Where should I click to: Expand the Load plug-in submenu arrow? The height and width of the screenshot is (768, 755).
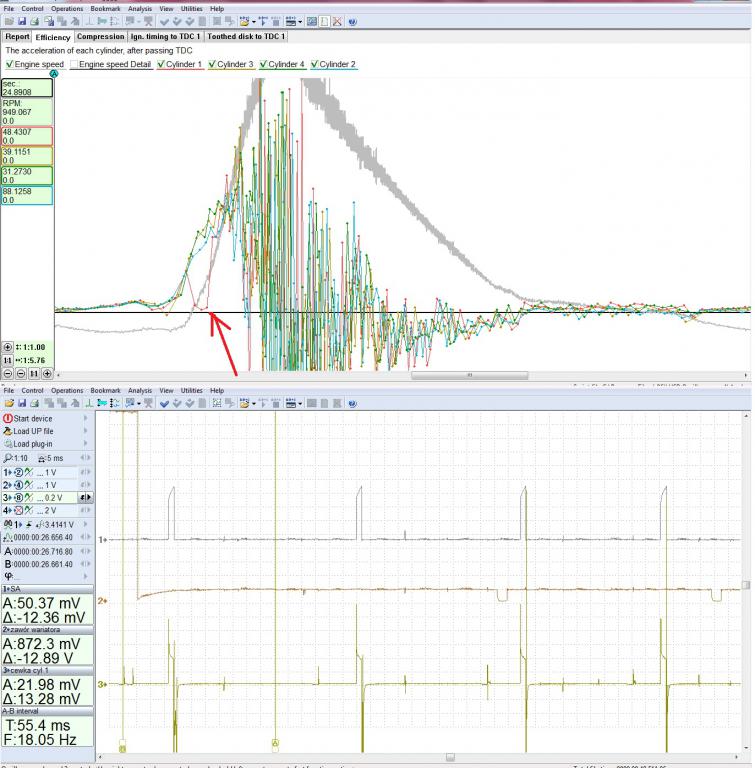(87, 444)
